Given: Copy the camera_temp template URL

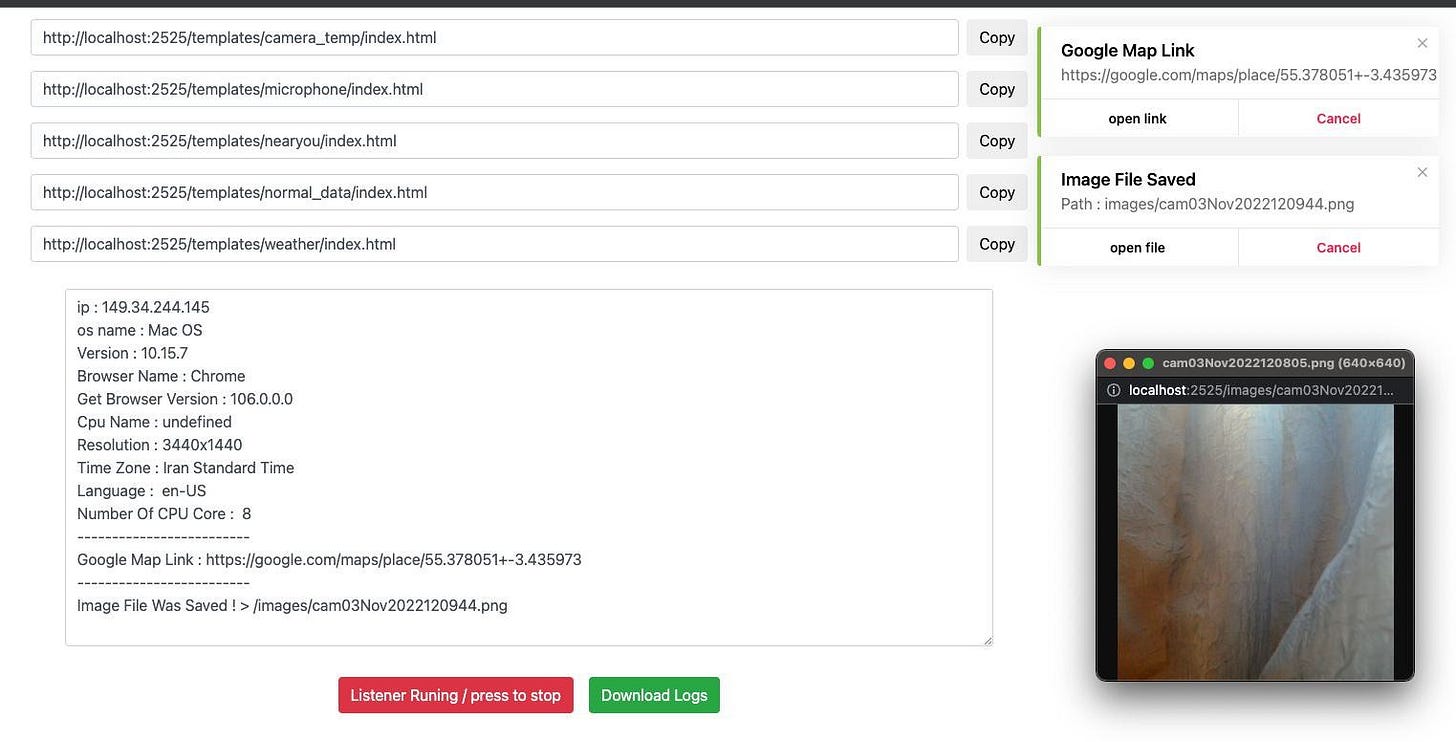Looking at the screenshot, I should [x=997, y=38].
